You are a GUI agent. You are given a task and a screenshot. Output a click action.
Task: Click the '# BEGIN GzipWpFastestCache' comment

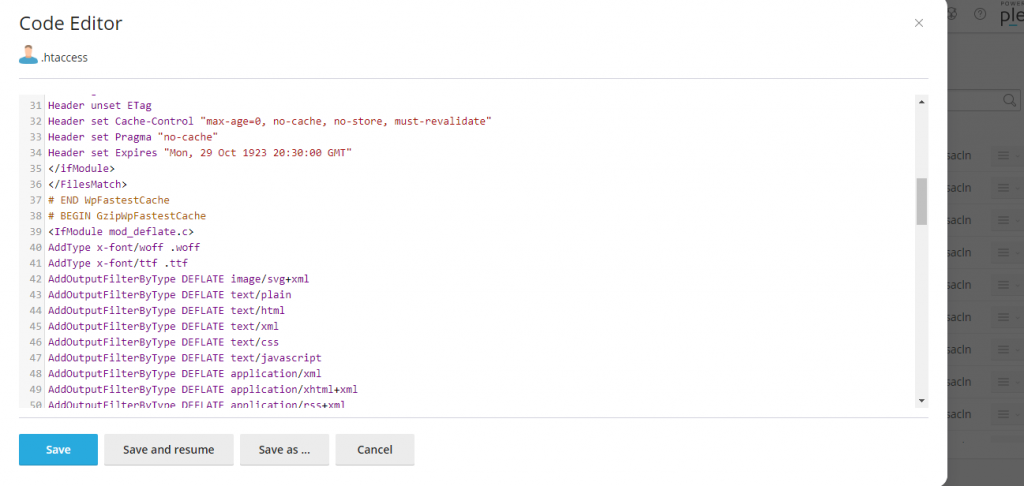coord(127,216)
